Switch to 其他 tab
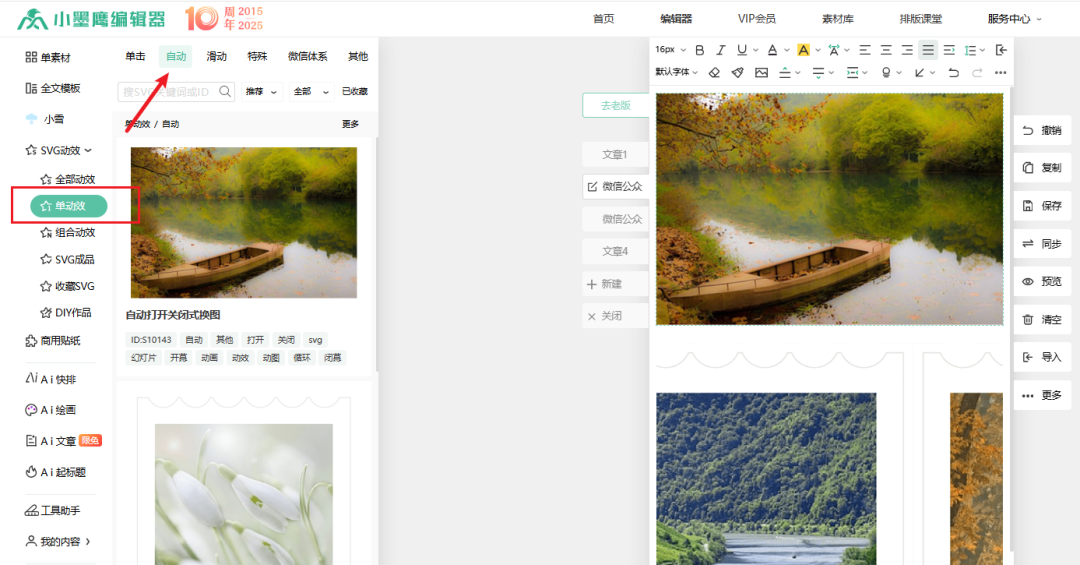Screen dimensions: 1080x565 358,56
